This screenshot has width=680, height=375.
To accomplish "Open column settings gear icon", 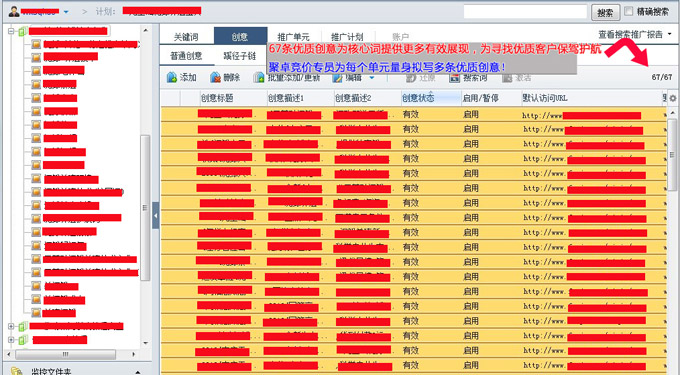I will tap(673, 98).
